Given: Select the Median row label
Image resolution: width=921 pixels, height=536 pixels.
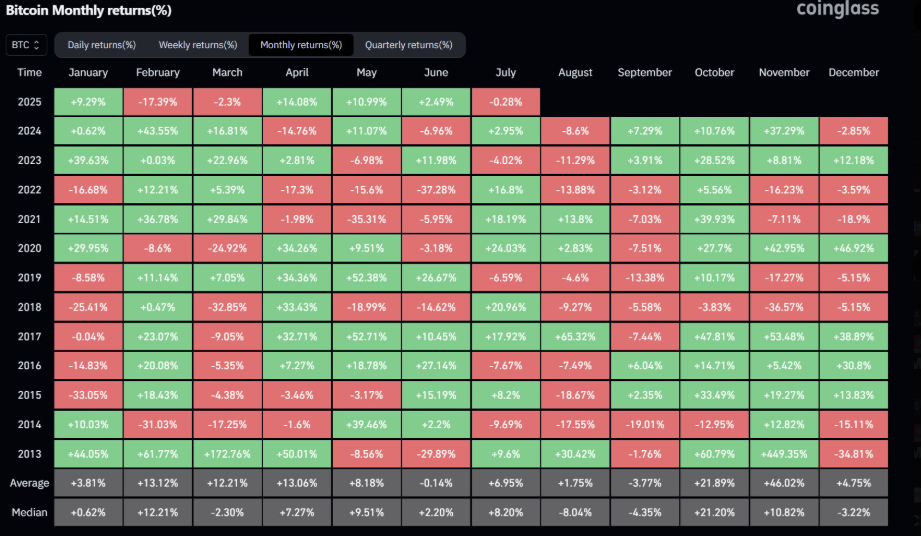Looking at the screenshot, I should pyautogui.click(x=29, y=513).
